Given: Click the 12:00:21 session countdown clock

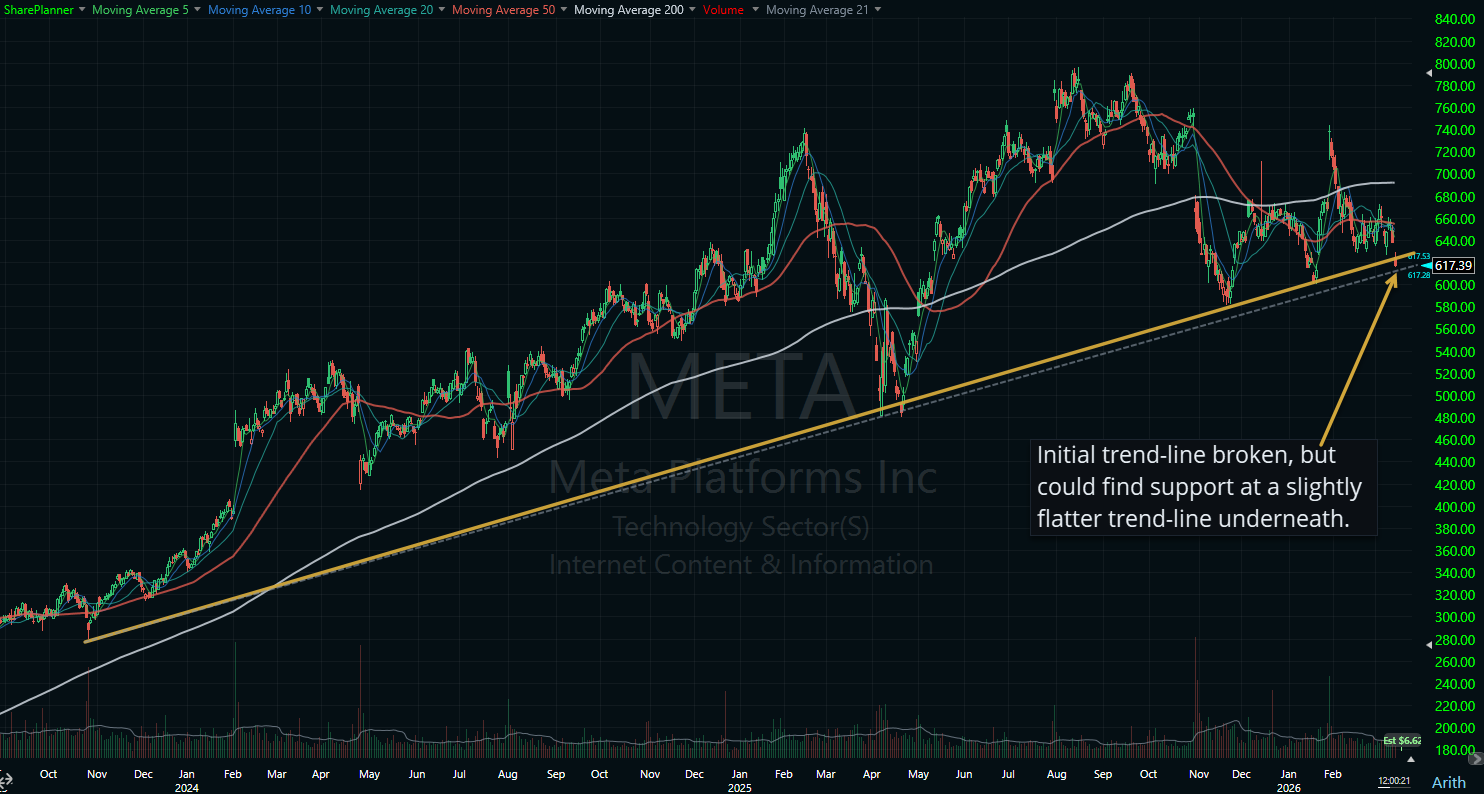Looking at the screenshot, I should [1394, 780].
